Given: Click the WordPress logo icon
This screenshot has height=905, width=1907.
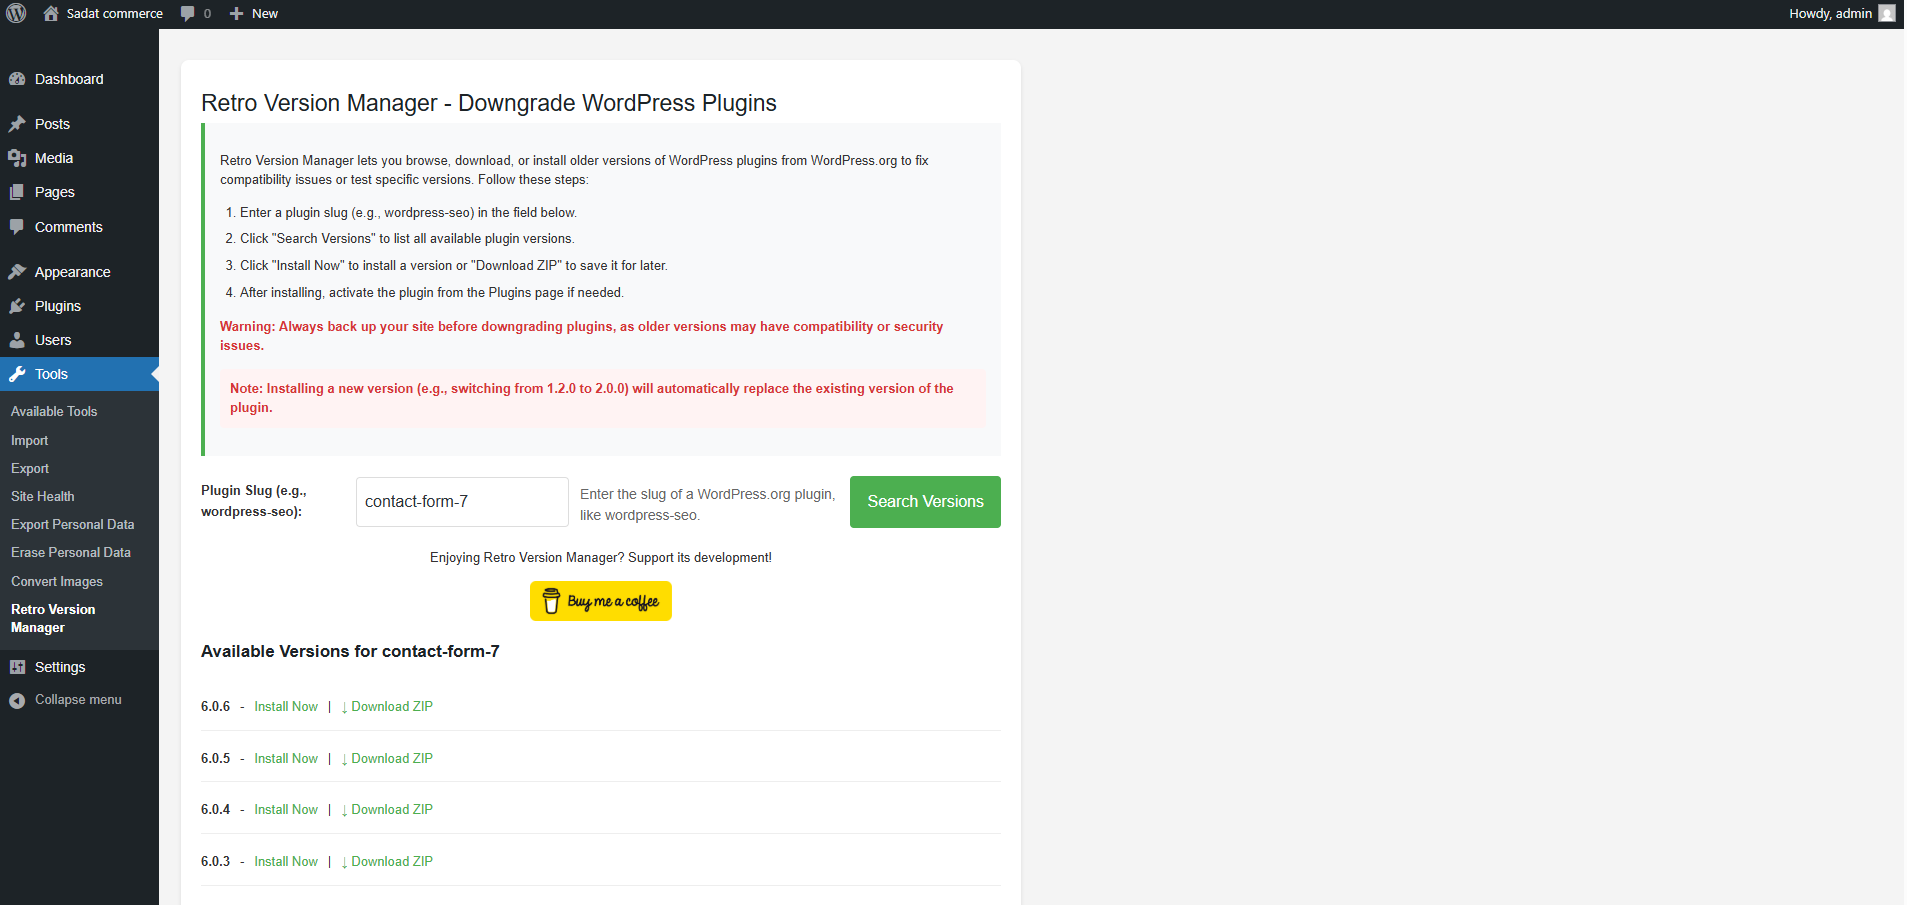Looking at the screenshot, I should point(17,13).
